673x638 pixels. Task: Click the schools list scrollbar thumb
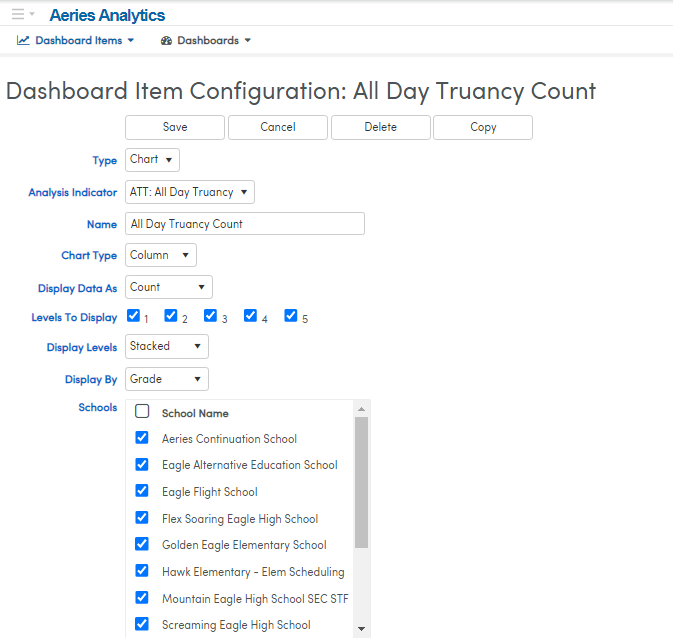click(361, 483)
